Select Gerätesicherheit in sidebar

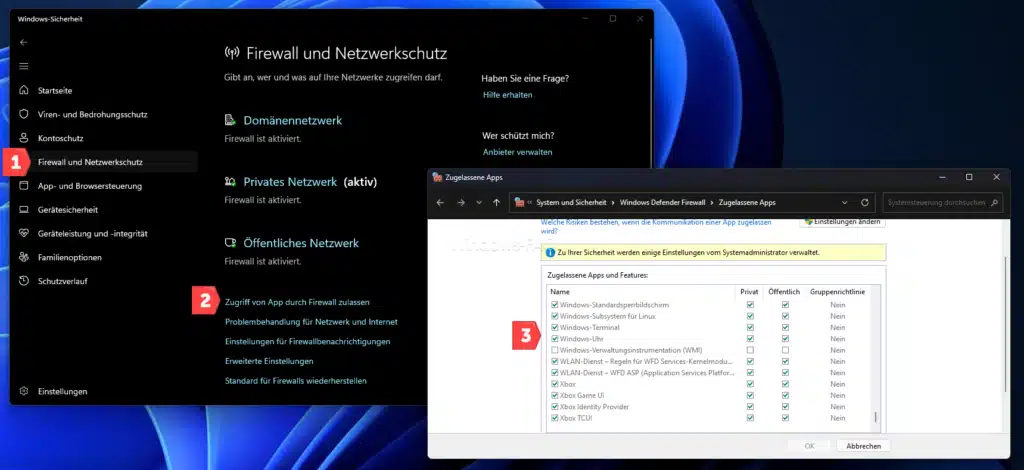pos(68,210)
